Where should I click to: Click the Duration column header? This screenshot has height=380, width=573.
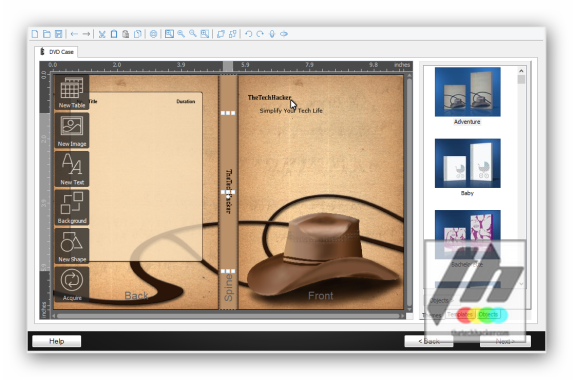186,101
